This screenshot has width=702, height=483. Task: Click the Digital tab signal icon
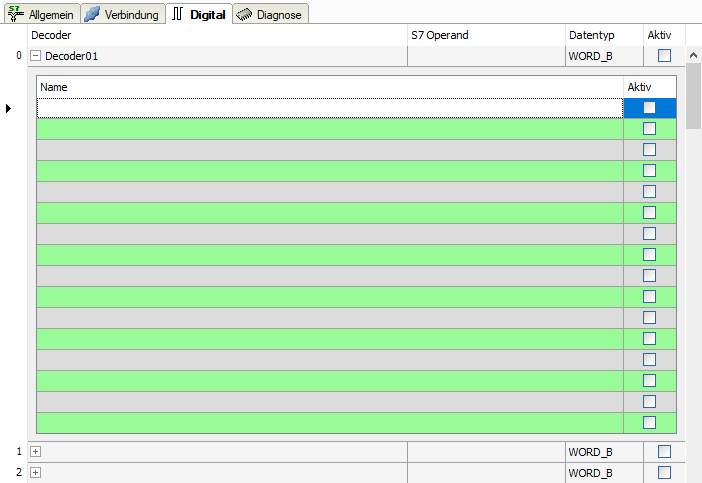[178, 14]
